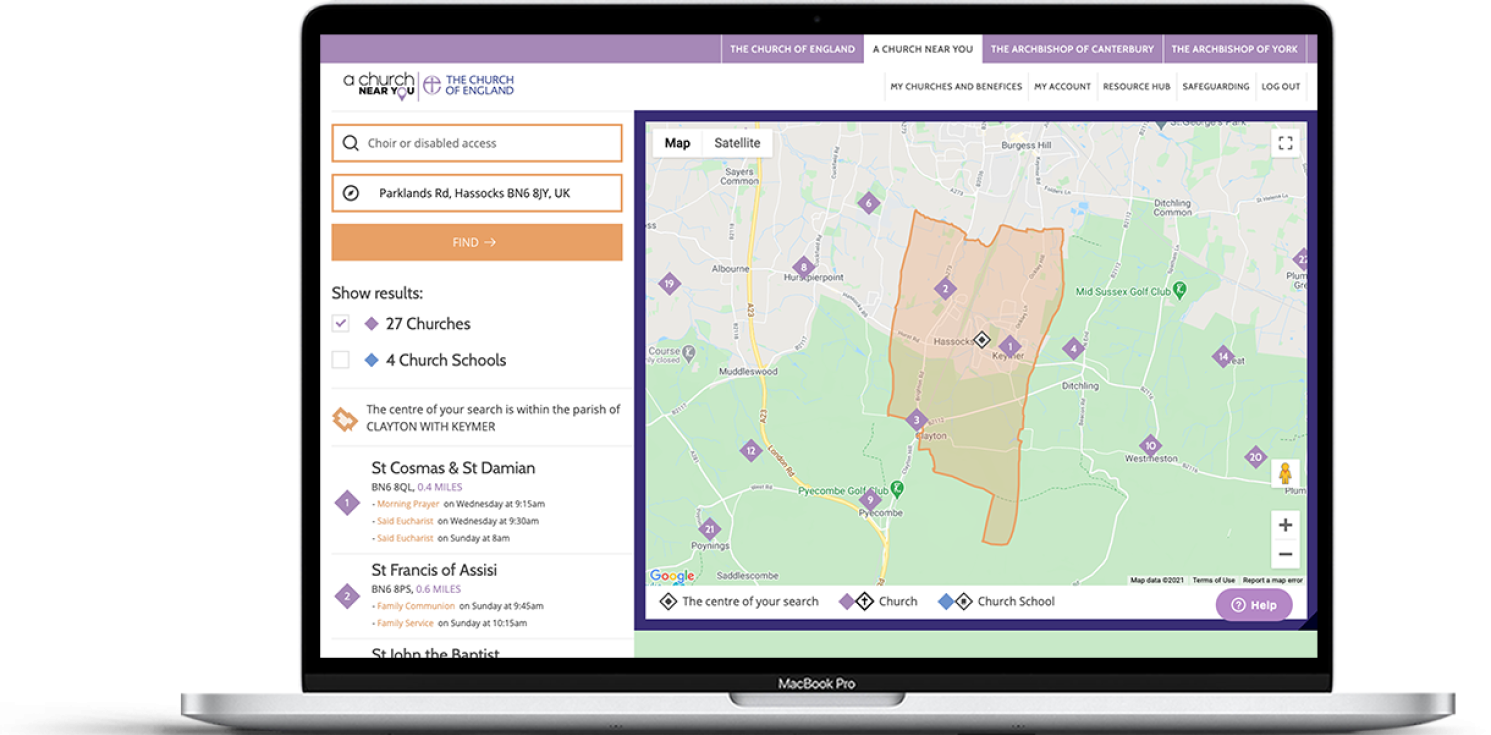Image resolution: width=1491 pixels, height=735 pixels.
Task: Click the orange FIND button
Action: click(x=477, y=242)
